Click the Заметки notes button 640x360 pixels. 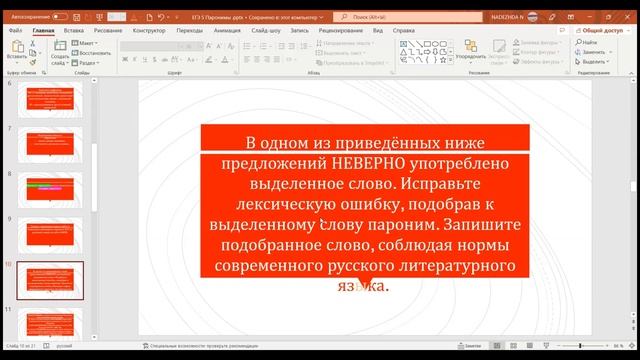[x=469, y=346]
